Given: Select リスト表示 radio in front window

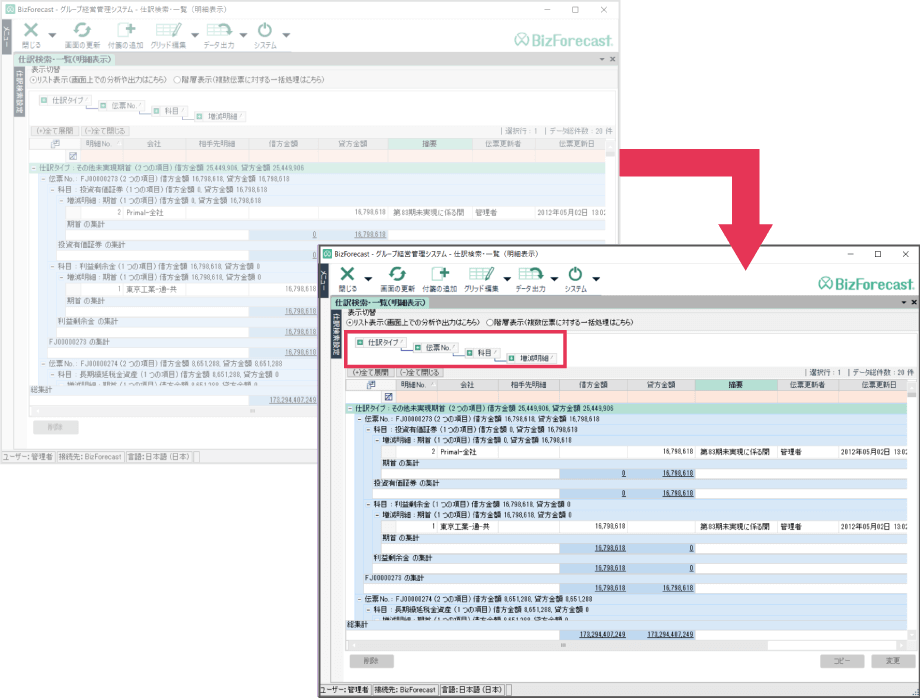Looking at the screenshot, I should tap(350, 323).
